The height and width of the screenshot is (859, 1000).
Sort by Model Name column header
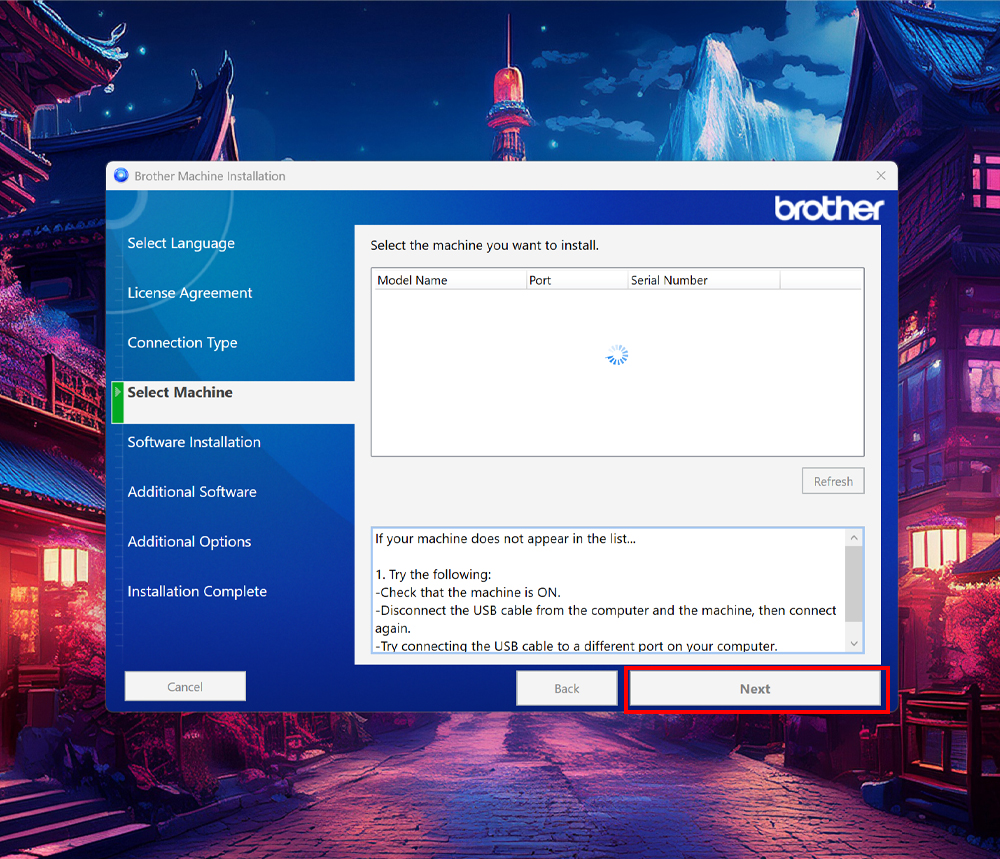(x=449, y=280)
